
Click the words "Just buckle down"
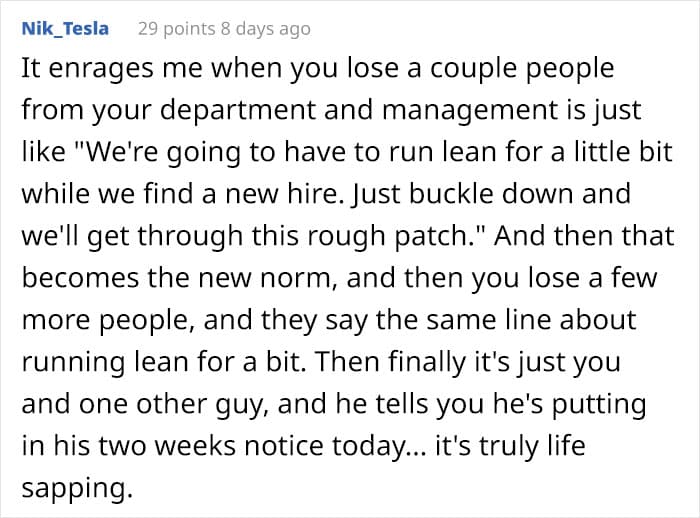pyautogui.click(x=461, y=194)
